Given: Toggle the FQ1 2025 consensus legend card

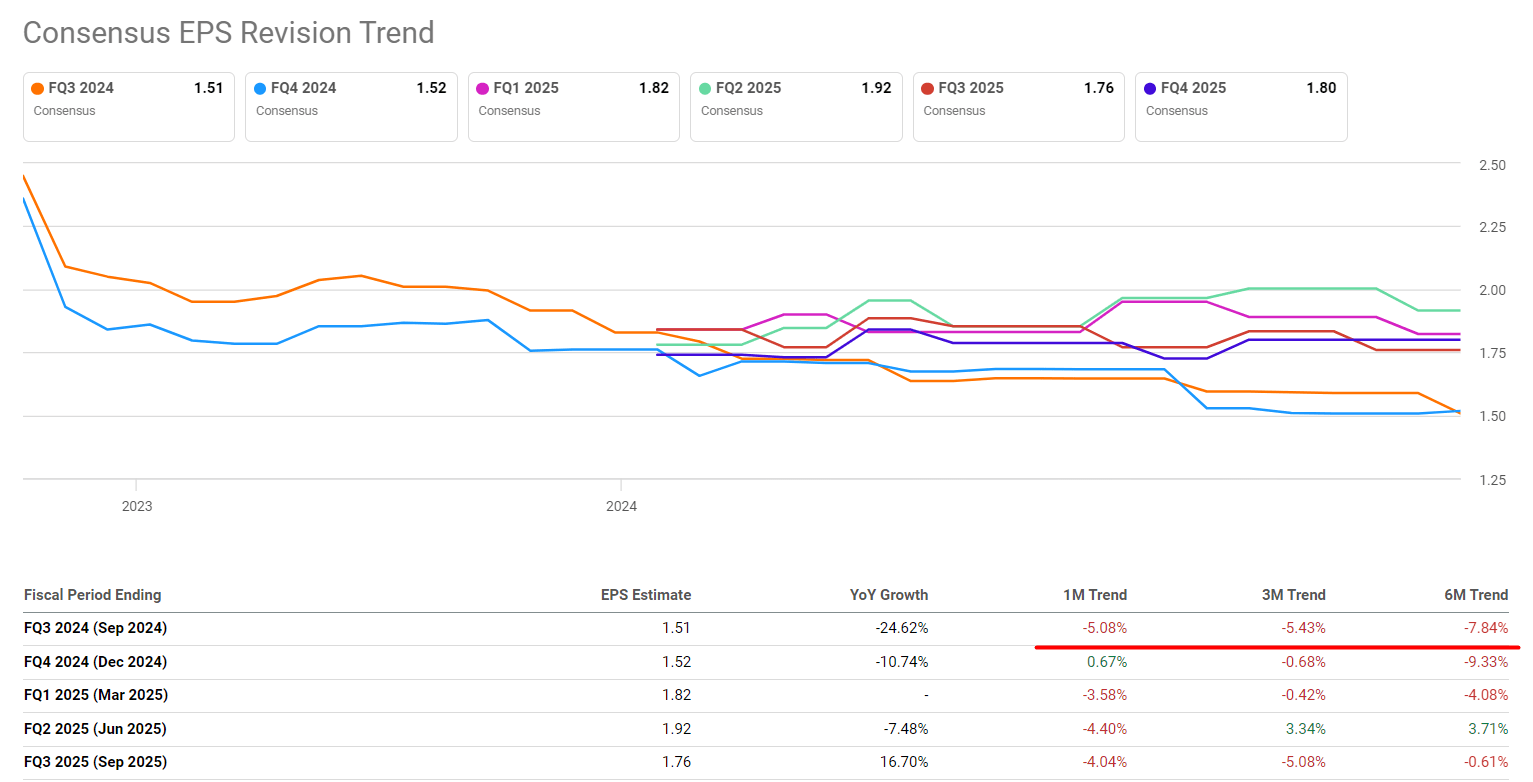Looking at the screenshot, I should [x=574, y=107].
